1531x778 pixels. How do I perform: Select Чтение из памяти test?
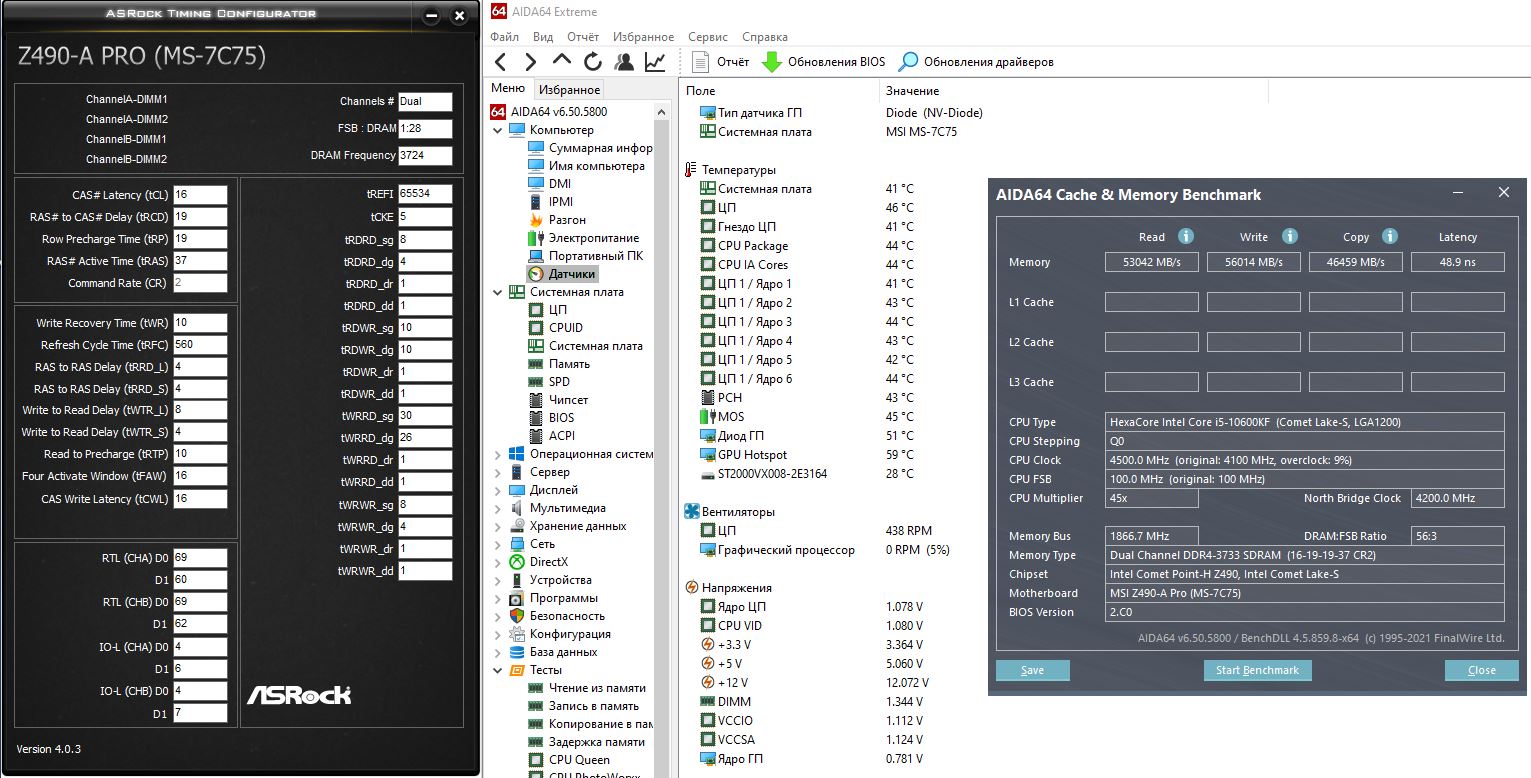[x=587, y=687]
